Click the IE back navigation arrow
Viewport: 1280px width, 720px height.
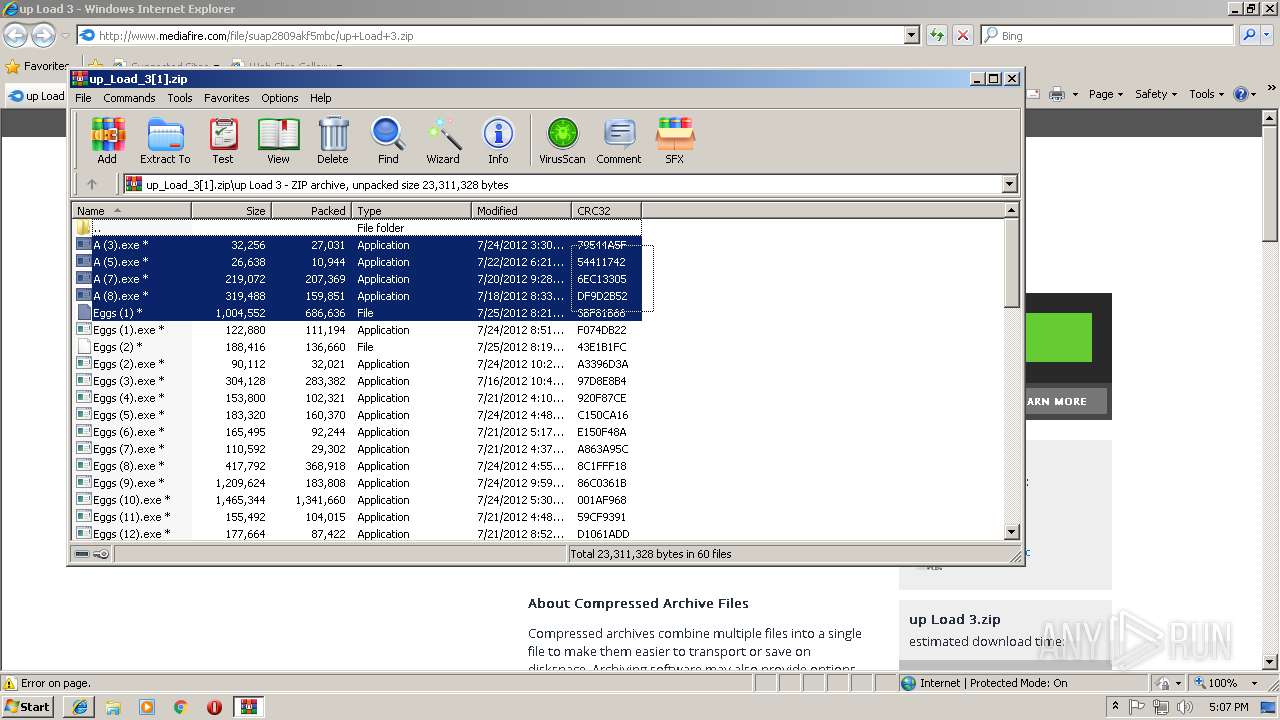point(15,35)
